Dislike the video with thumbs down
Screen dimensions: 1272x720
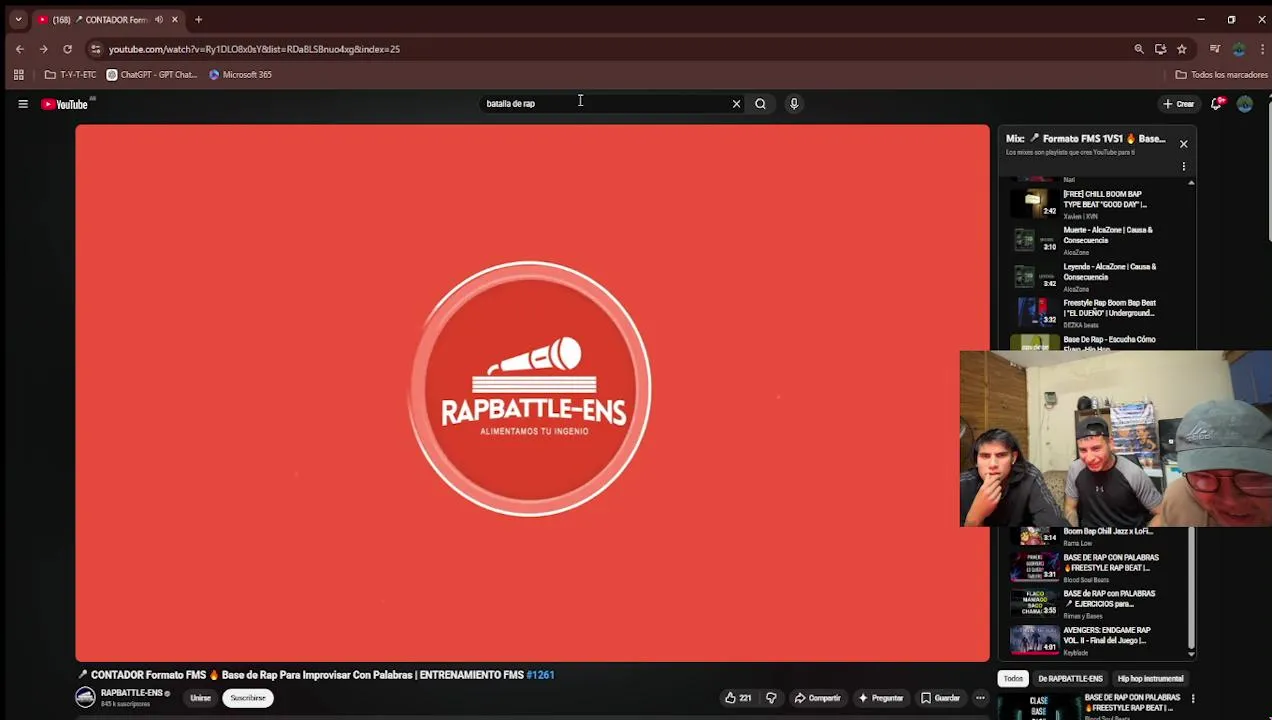pos(771,698)
